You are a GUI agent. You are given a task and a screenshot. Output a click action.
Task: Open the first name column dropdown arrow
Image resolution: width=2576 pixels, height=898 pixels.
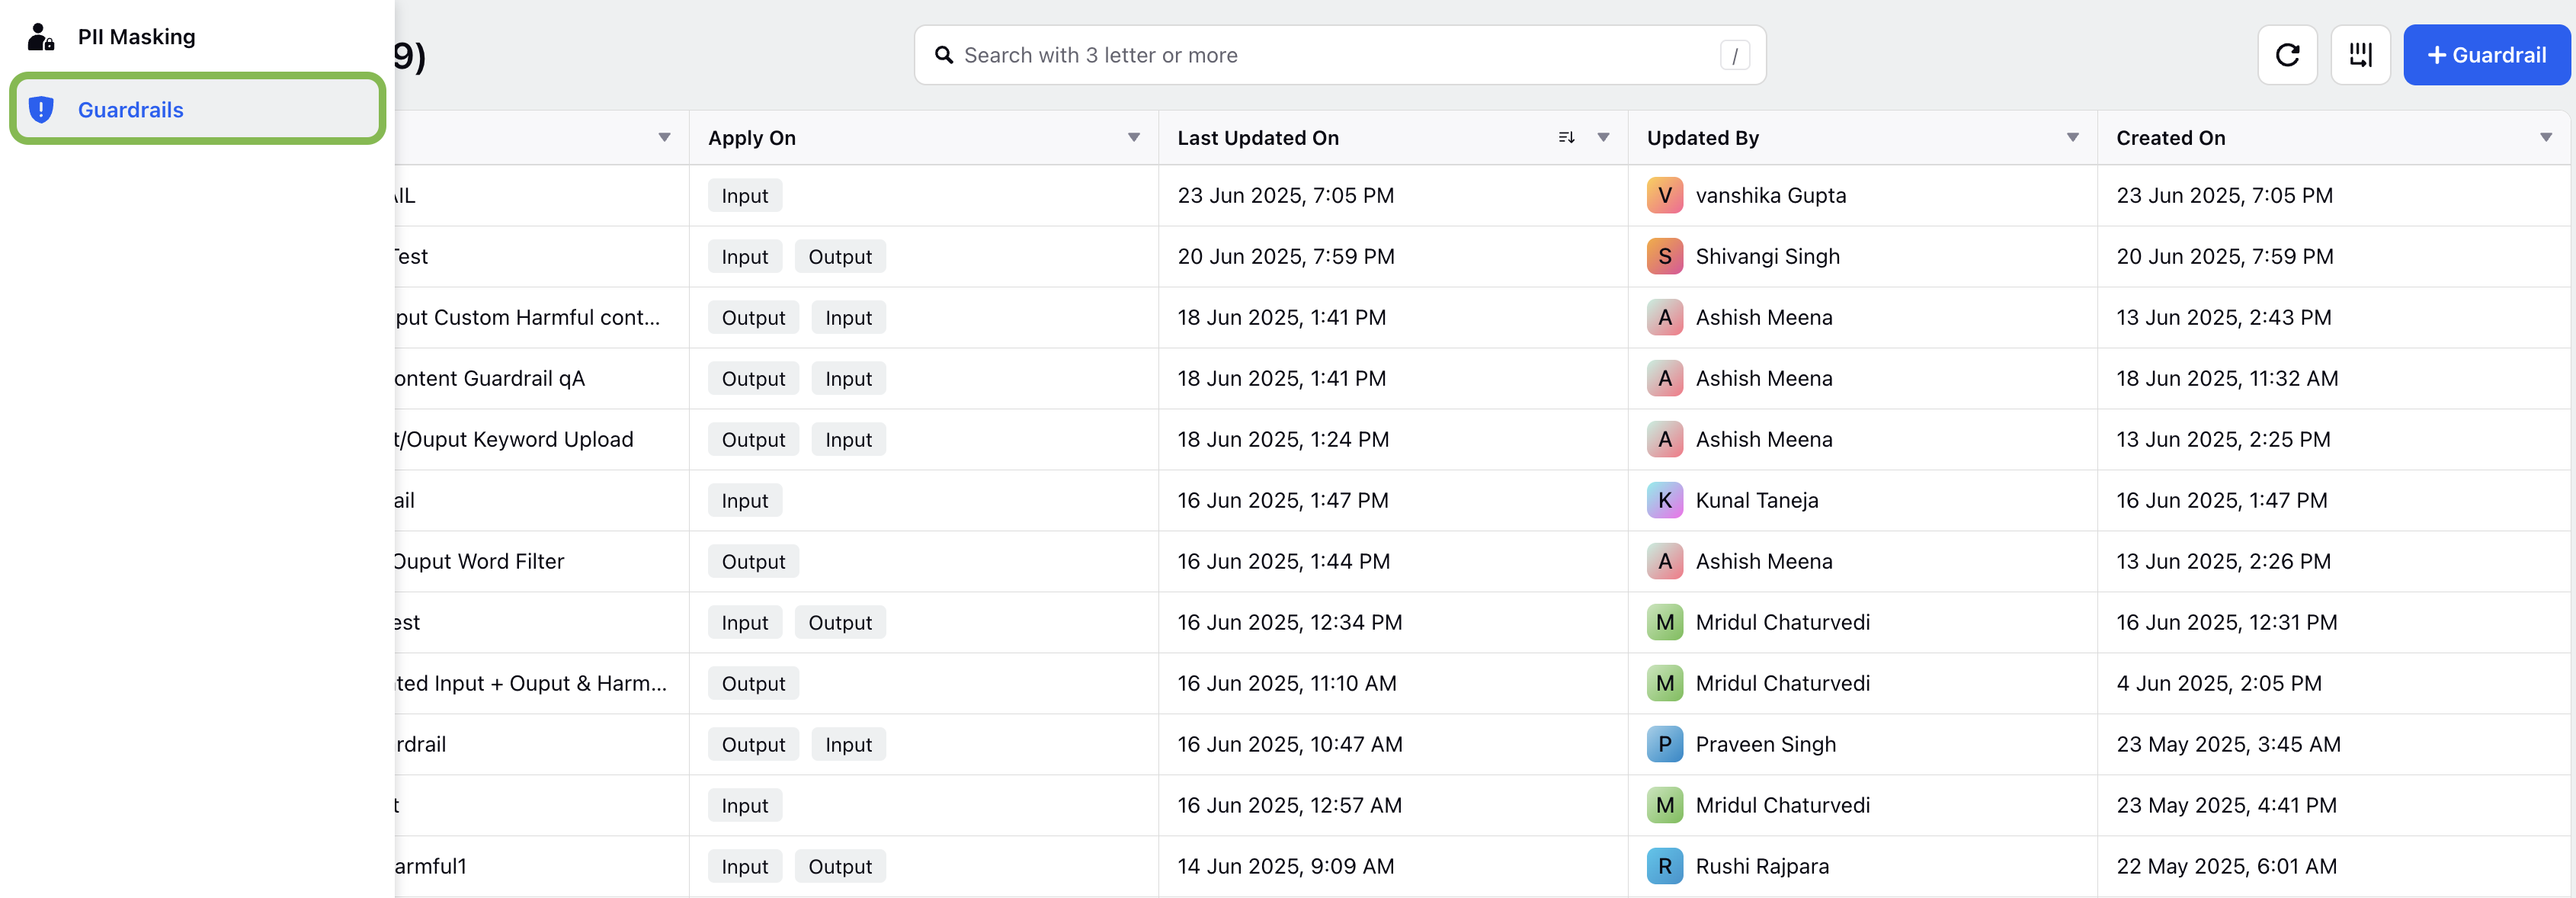pos(664,138)
